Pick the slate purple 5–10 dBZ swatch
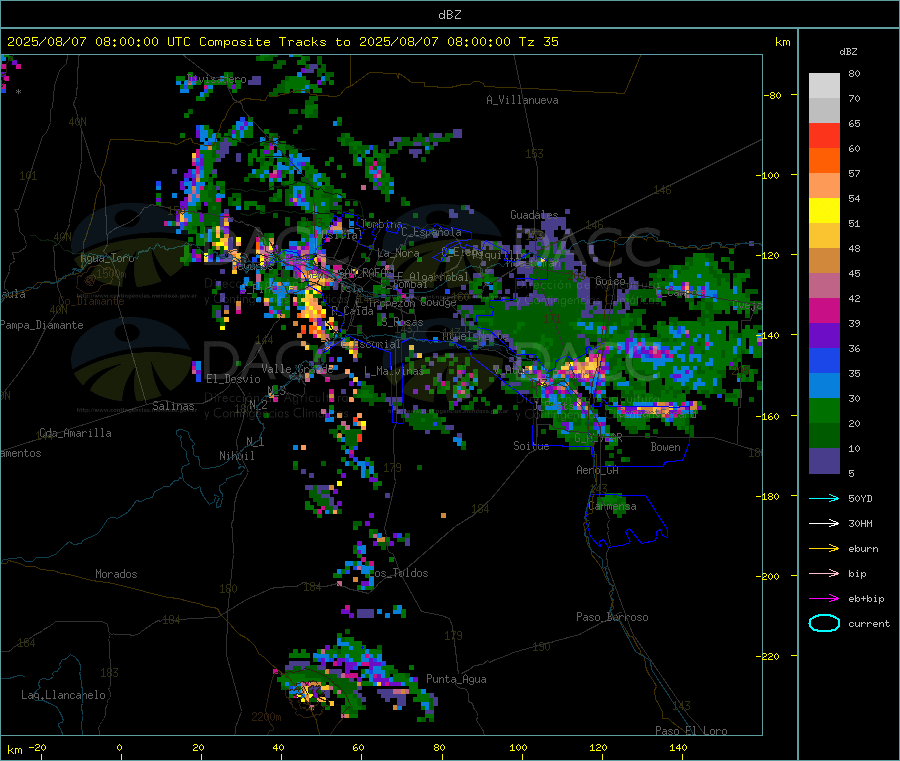 824,461
